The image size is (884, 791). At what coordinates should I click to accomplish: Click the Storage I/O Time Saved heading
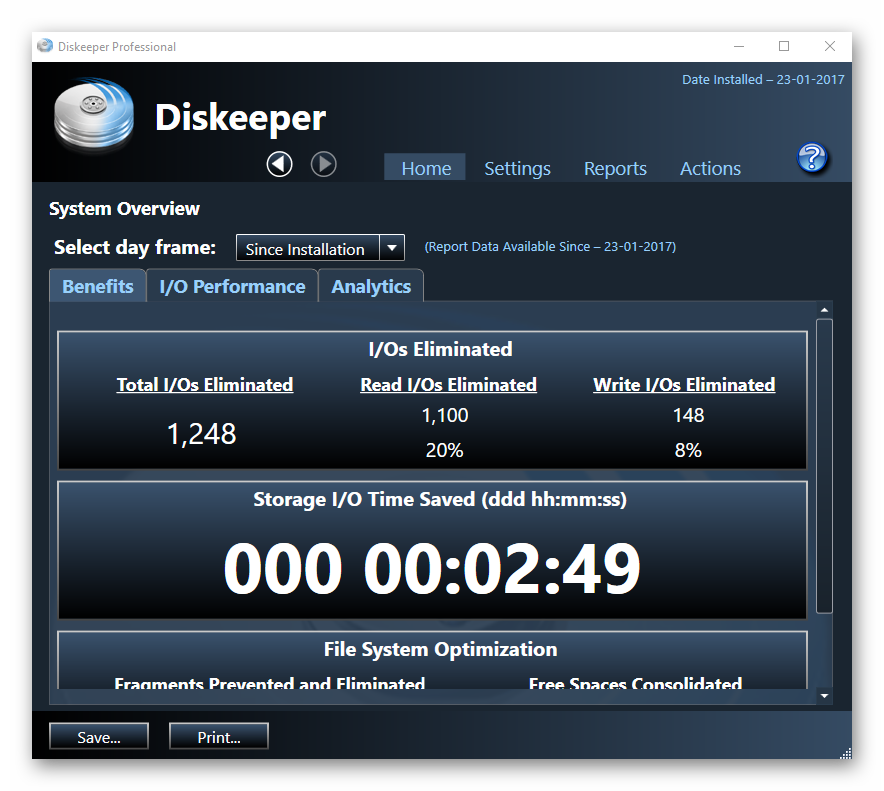click(440, 500)
